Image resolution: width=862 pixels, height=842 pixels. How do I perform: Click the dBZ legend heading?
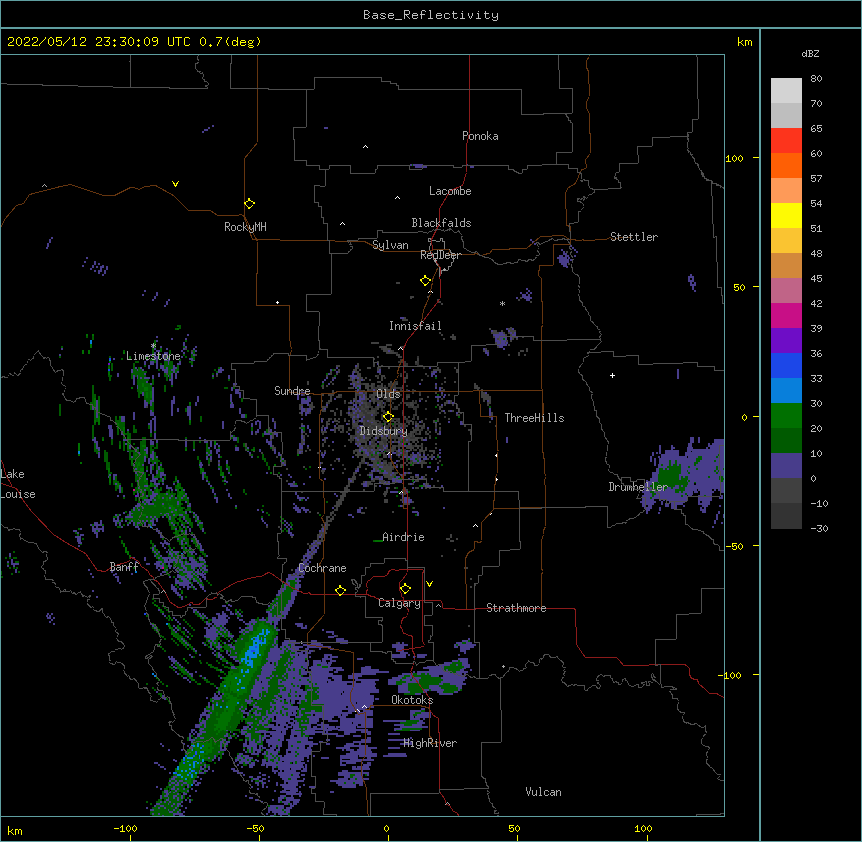click(x=810, y=53)
